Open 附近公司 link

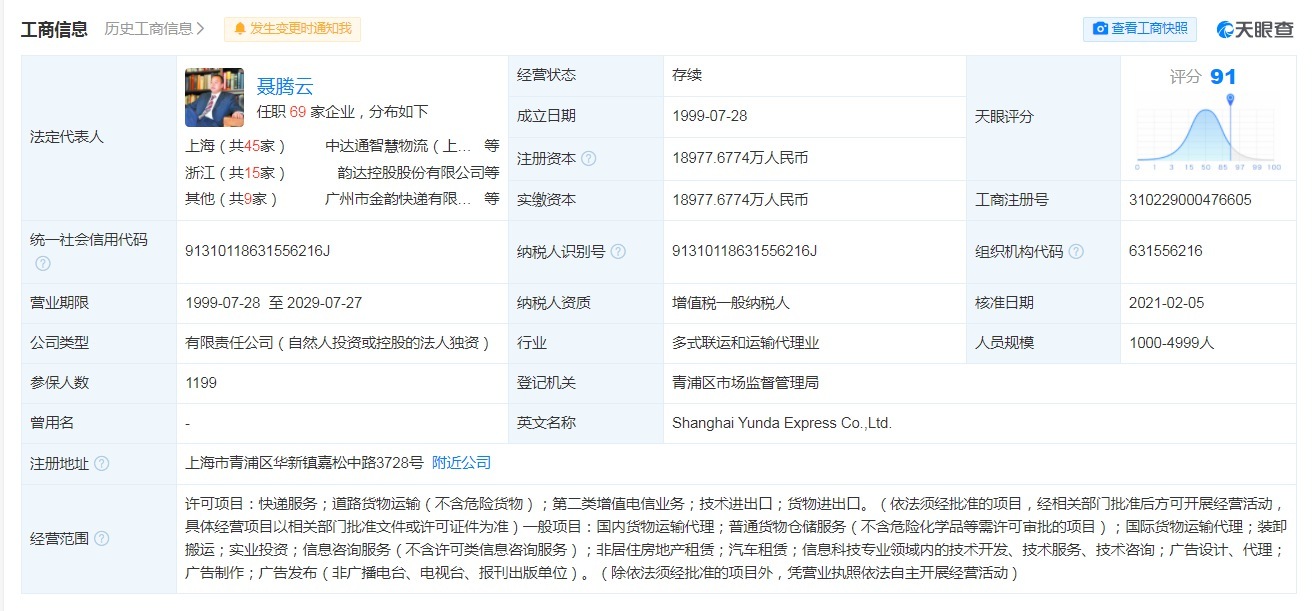tap(461, 463)
